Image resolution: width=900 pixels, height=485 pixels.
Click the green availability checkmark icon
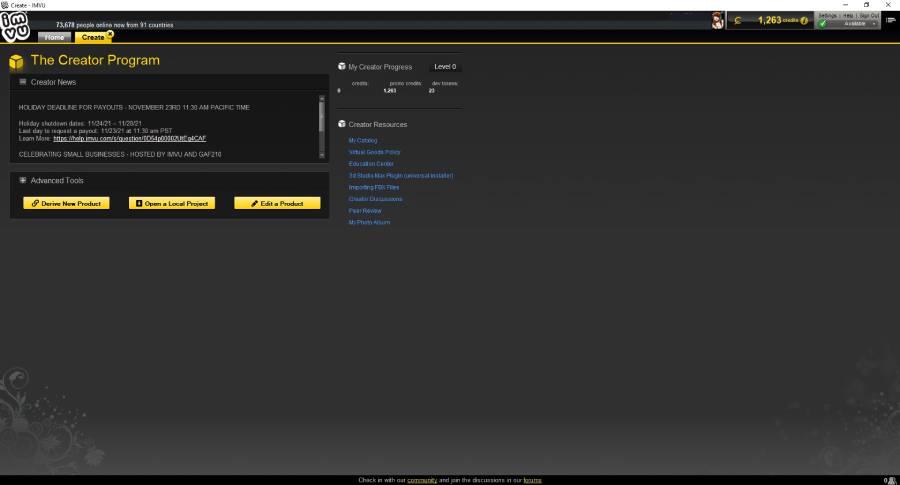tap(823, 24)
